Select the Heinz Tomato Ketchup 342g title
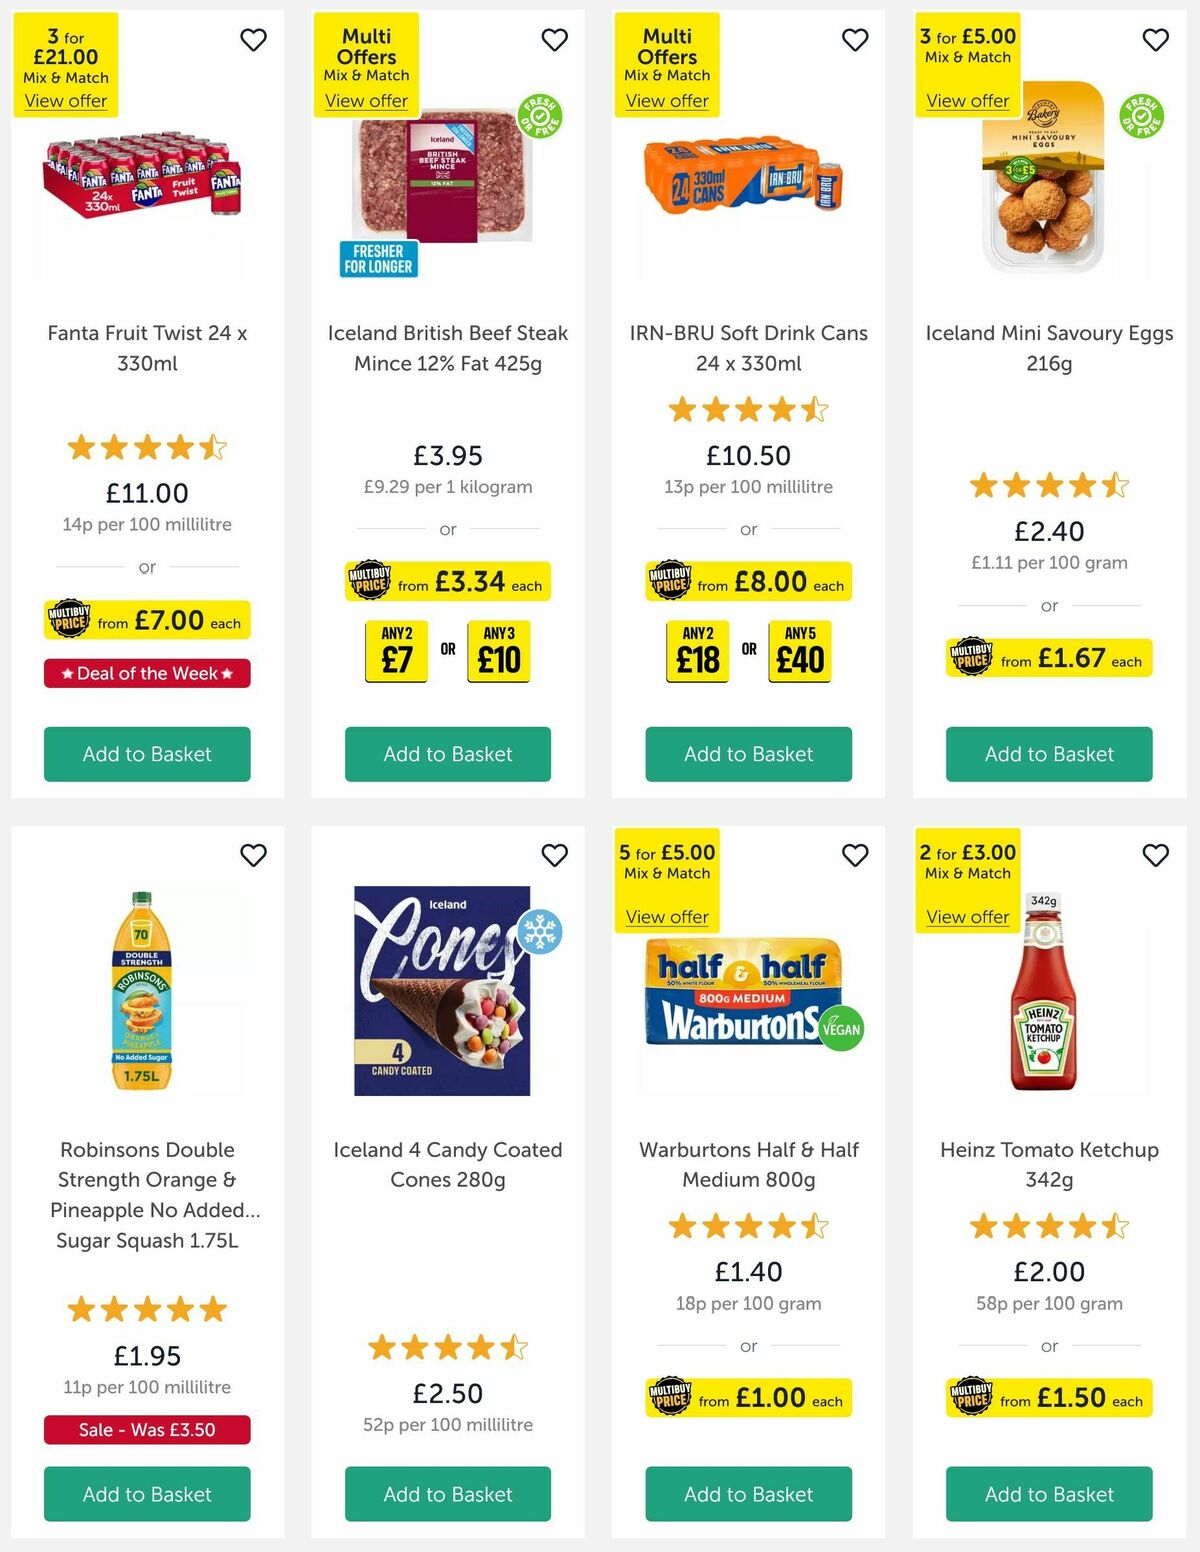 1048,1165
